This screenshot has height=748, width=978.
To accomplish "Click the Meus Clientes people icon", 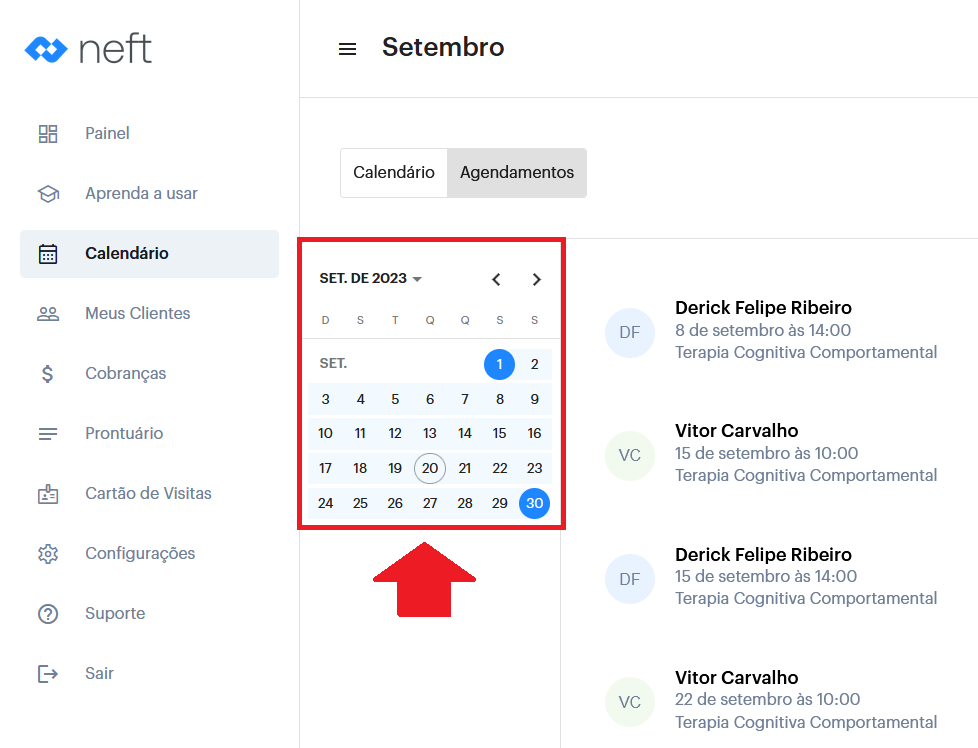I will 48,314.
